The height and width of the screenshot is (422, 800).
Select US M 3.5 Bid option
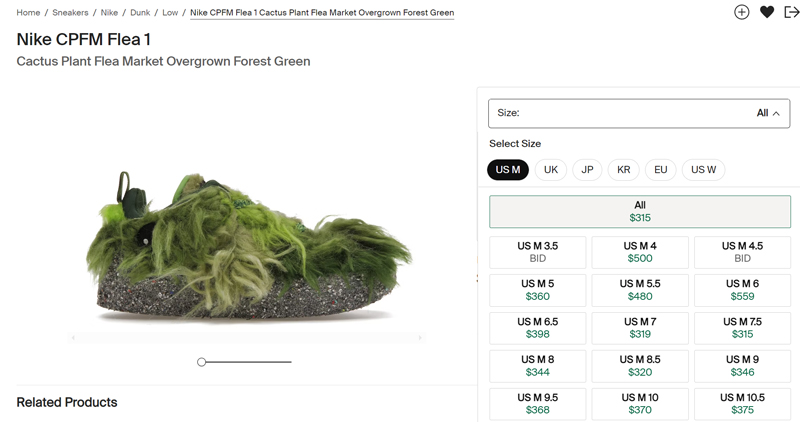pos(537,252)
